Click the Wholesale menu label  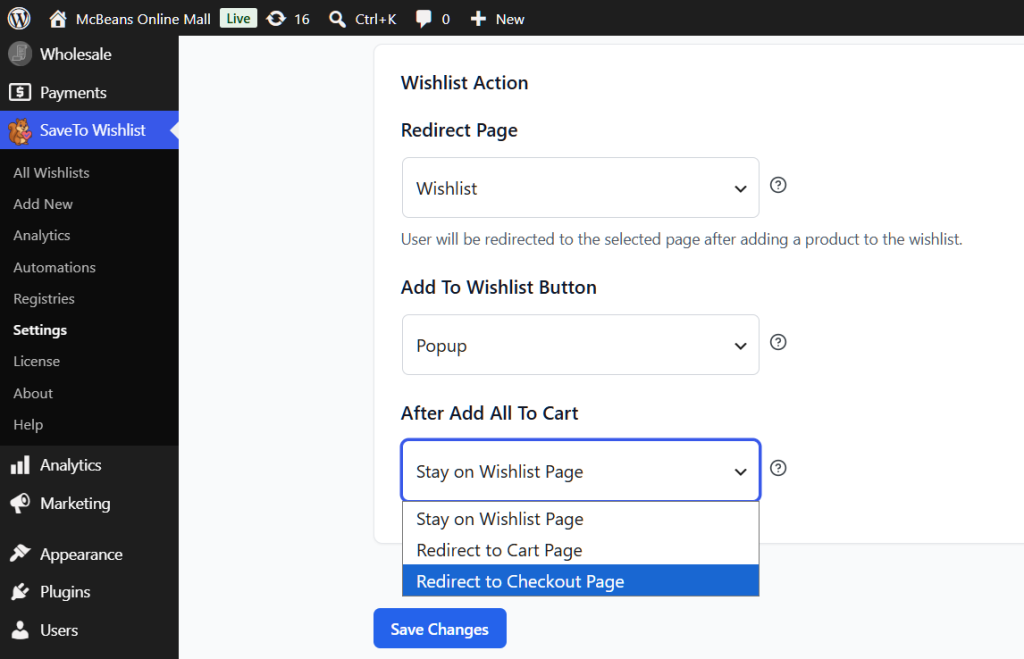76,54
